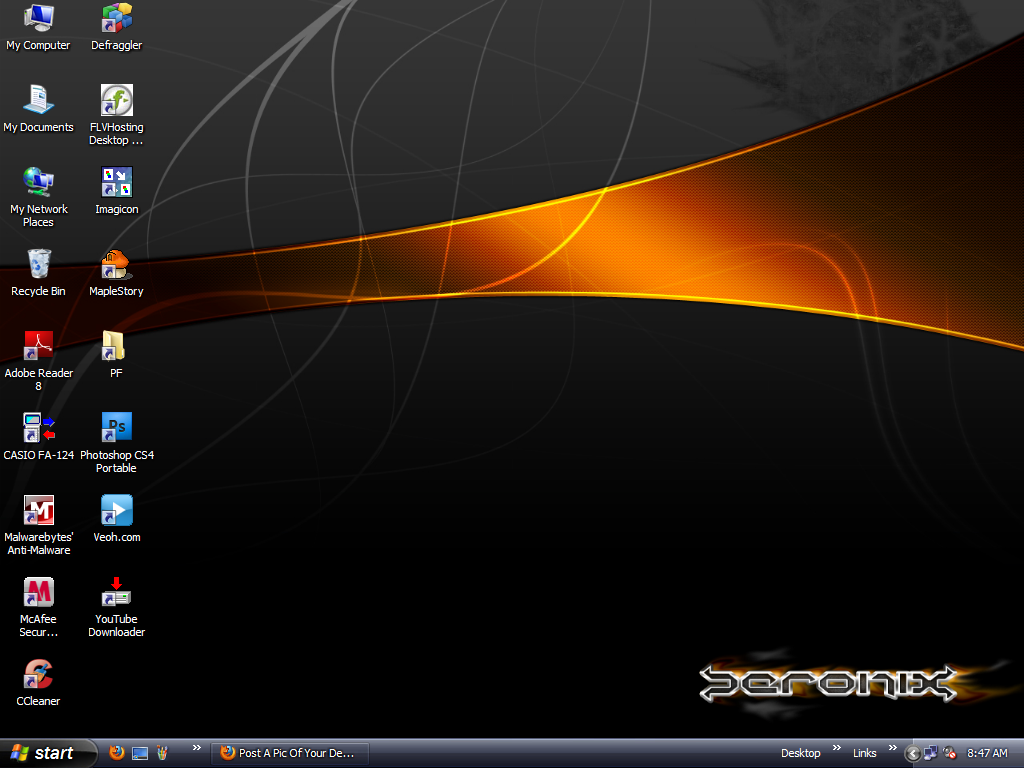Launch the YouTube Downloader
Viewport: 1024px width, 768px height.
coord(115,593)
